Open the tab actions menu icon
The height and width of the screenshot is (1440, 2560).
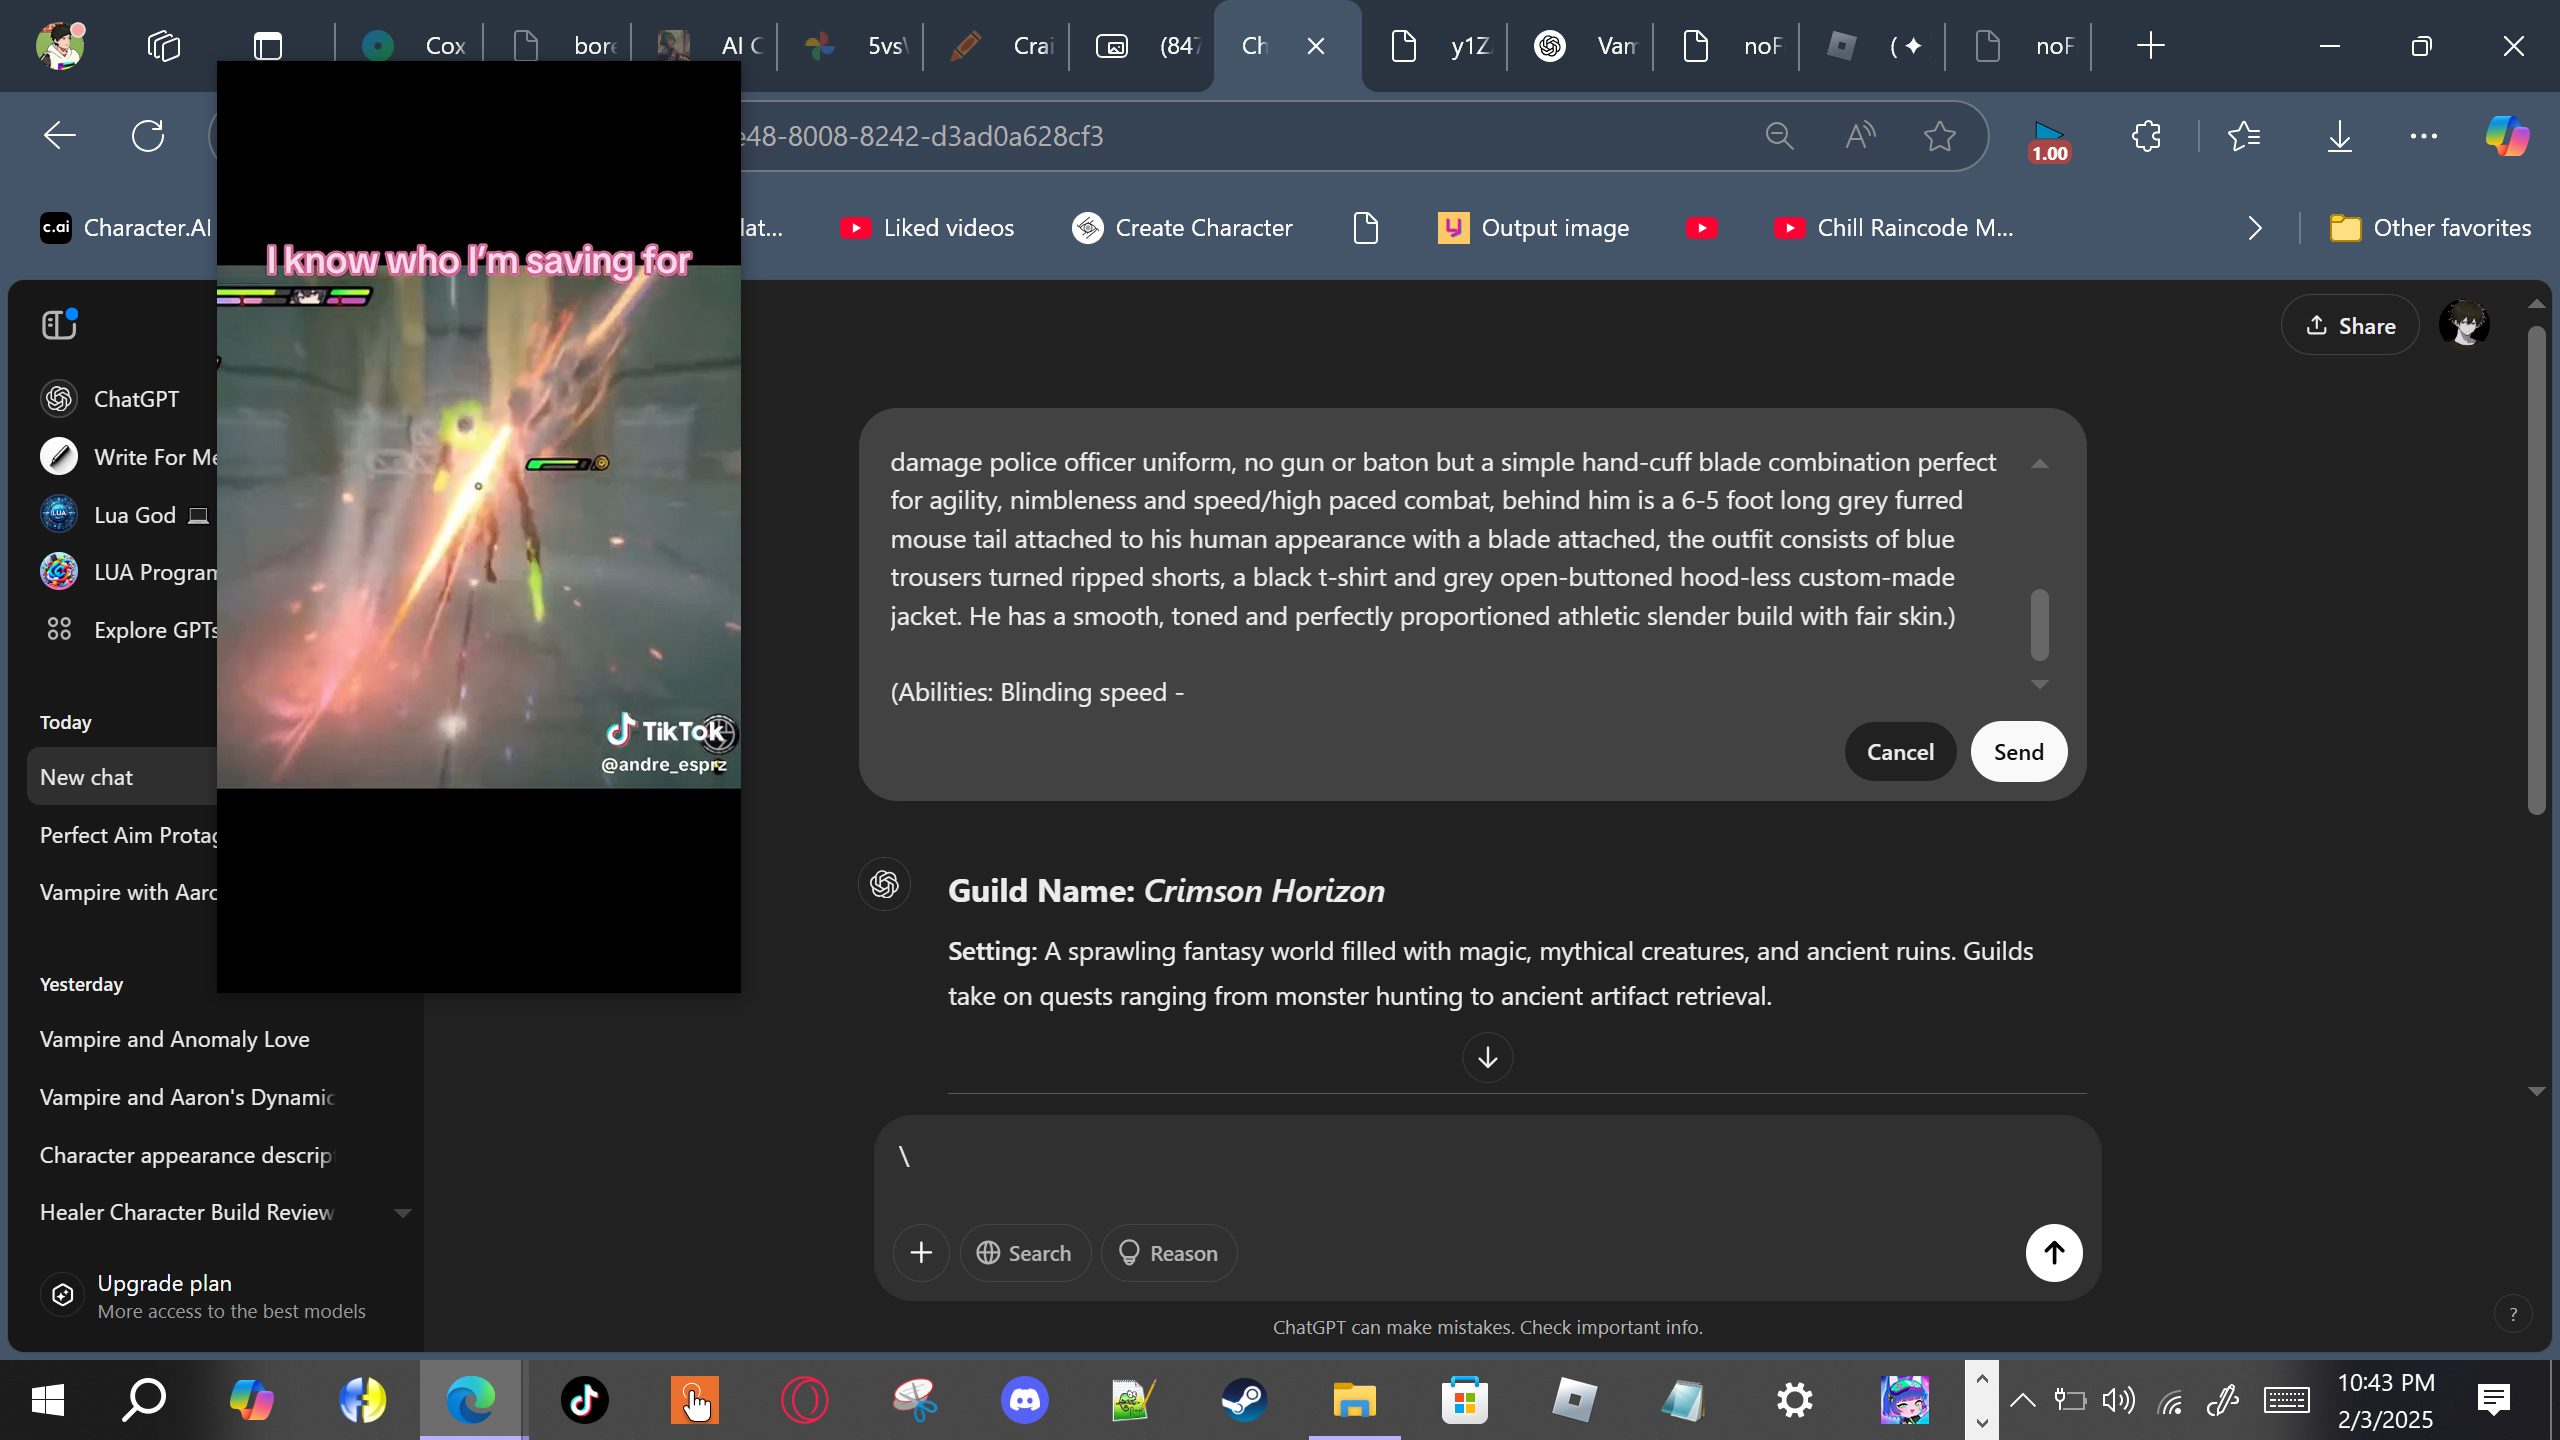(268, 46)
